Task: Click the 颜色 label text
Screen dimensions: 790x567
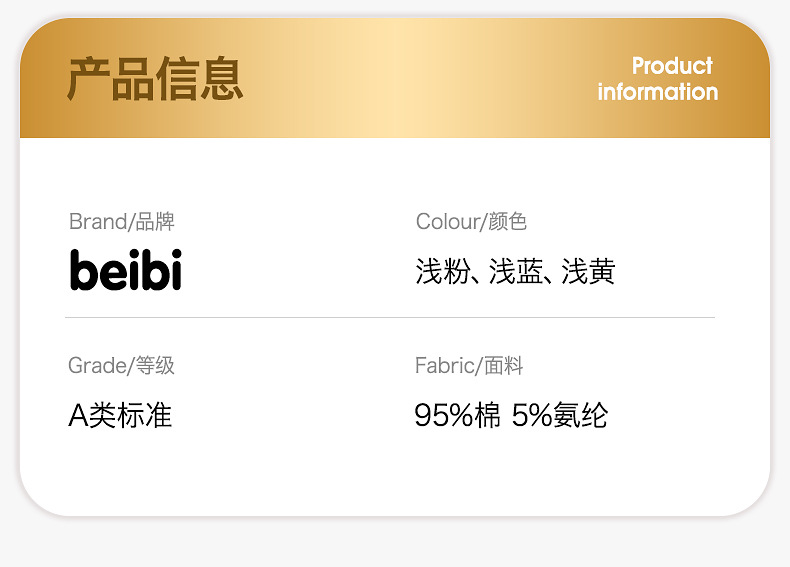Action: pyautogui.click(x=509, y=222)
